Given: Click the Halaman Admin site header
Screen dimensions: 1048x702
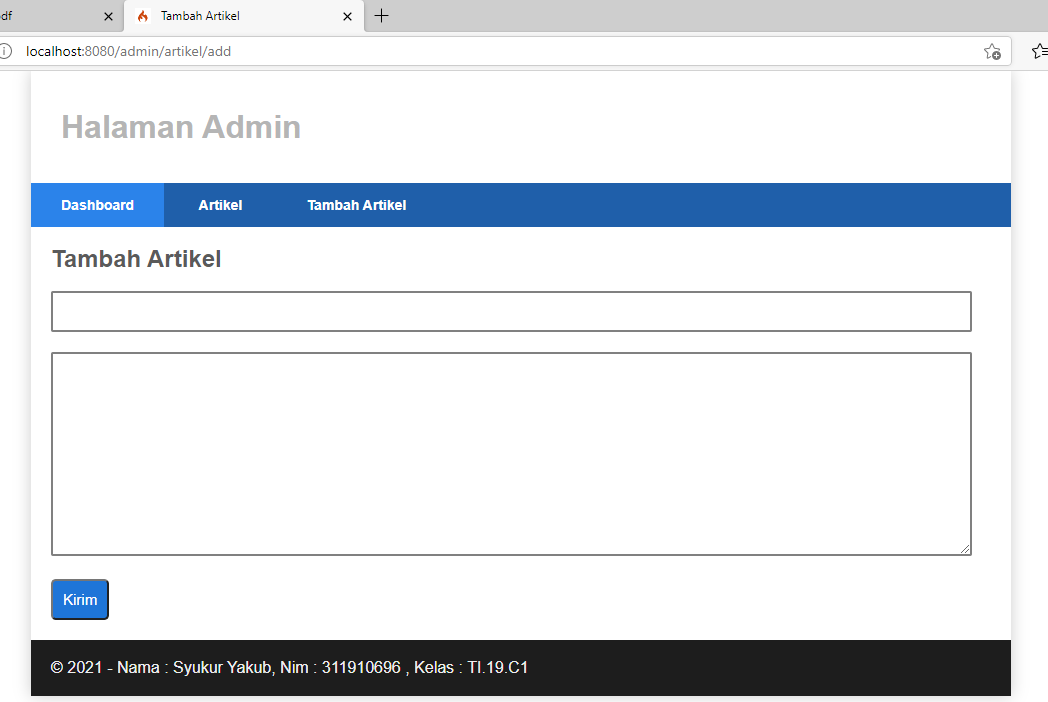Looking at the screenshot, I should 181,127.
